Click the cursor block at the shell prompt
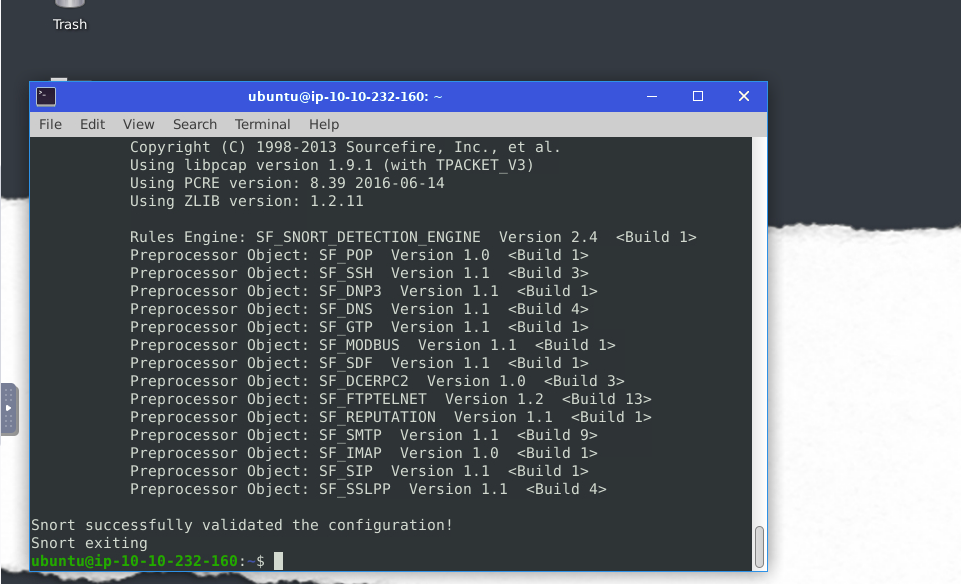This screenshot has height=584, width=961. click(x=278, y=561)
